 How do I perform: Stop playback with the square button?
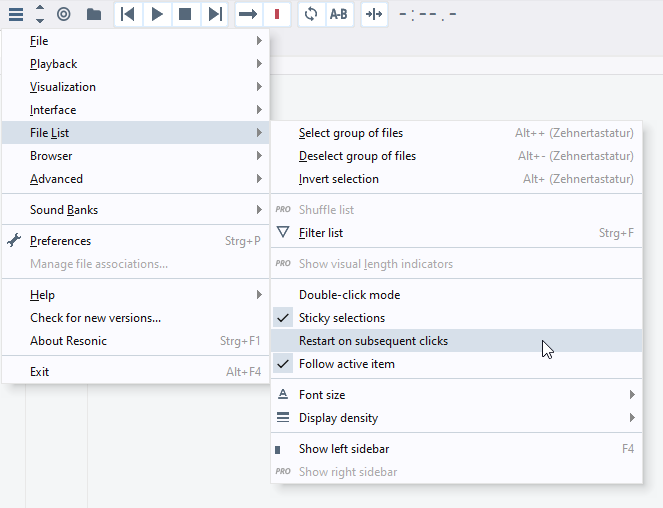pos(185,14)
